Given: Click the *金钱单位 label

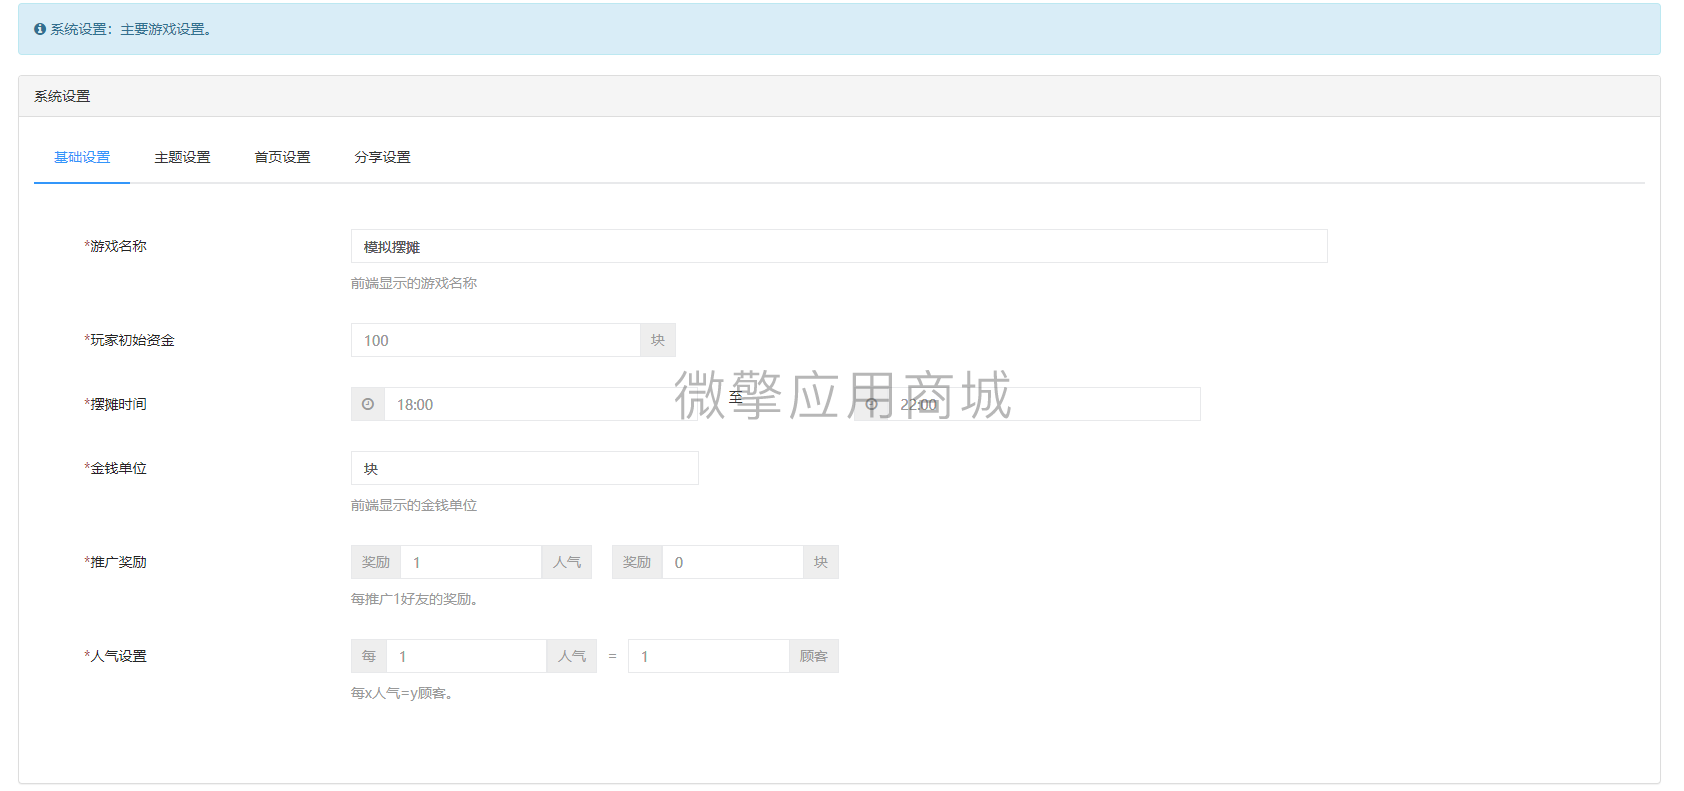Looking at the screenshot, I should (x=115, y=468).
